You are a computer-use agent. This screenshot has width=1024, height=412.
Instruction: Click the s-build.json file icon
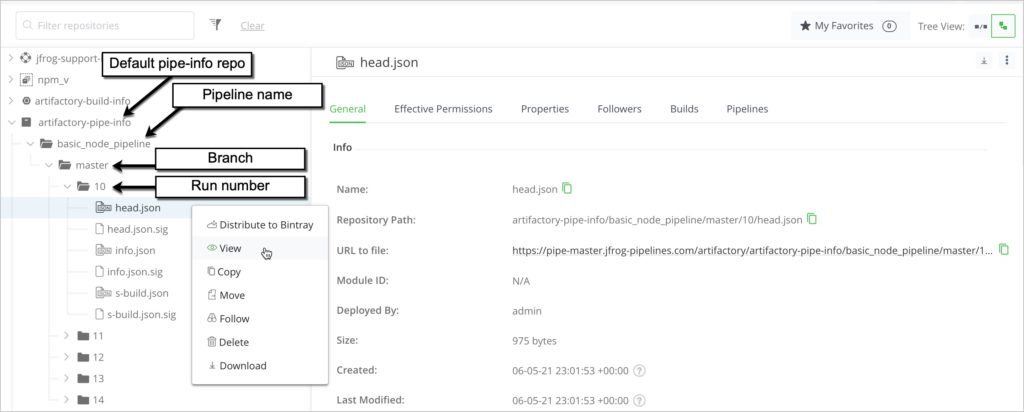(103, 293)
